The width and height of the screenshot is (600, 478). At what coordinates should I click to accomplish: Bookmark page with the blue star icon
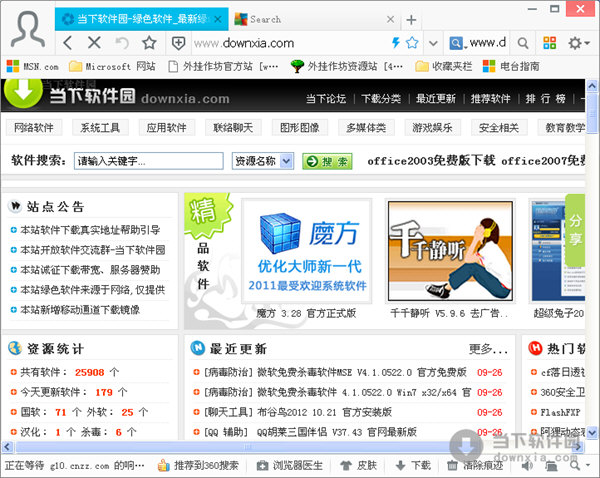pyautogui.click(x=412, y=42)
